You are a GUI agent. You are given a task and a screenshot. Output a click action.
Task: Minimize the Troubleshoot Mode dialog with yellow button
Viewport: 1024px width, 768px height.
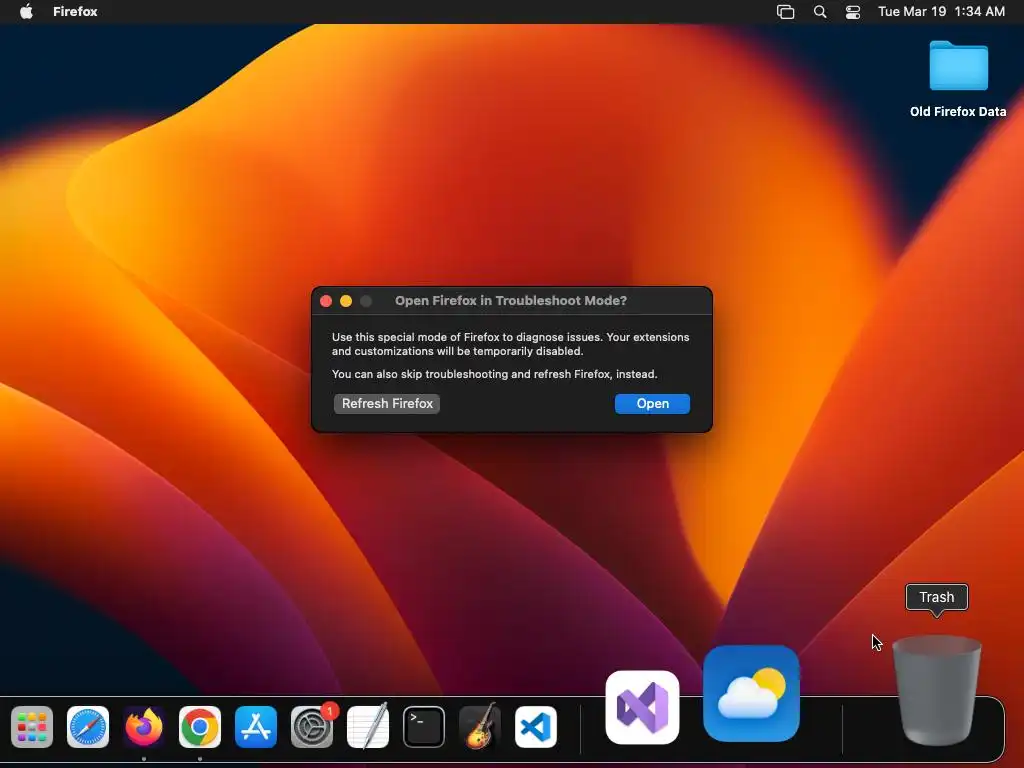(346, 301)
